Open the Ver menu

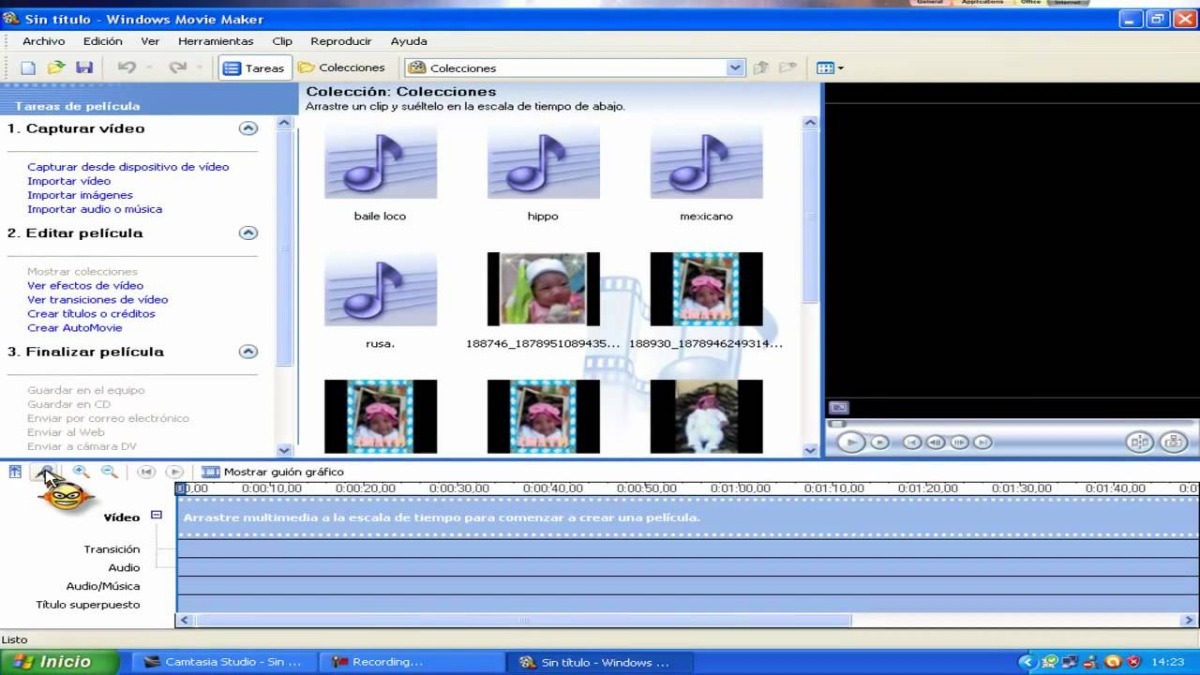(x=150, y=41)
